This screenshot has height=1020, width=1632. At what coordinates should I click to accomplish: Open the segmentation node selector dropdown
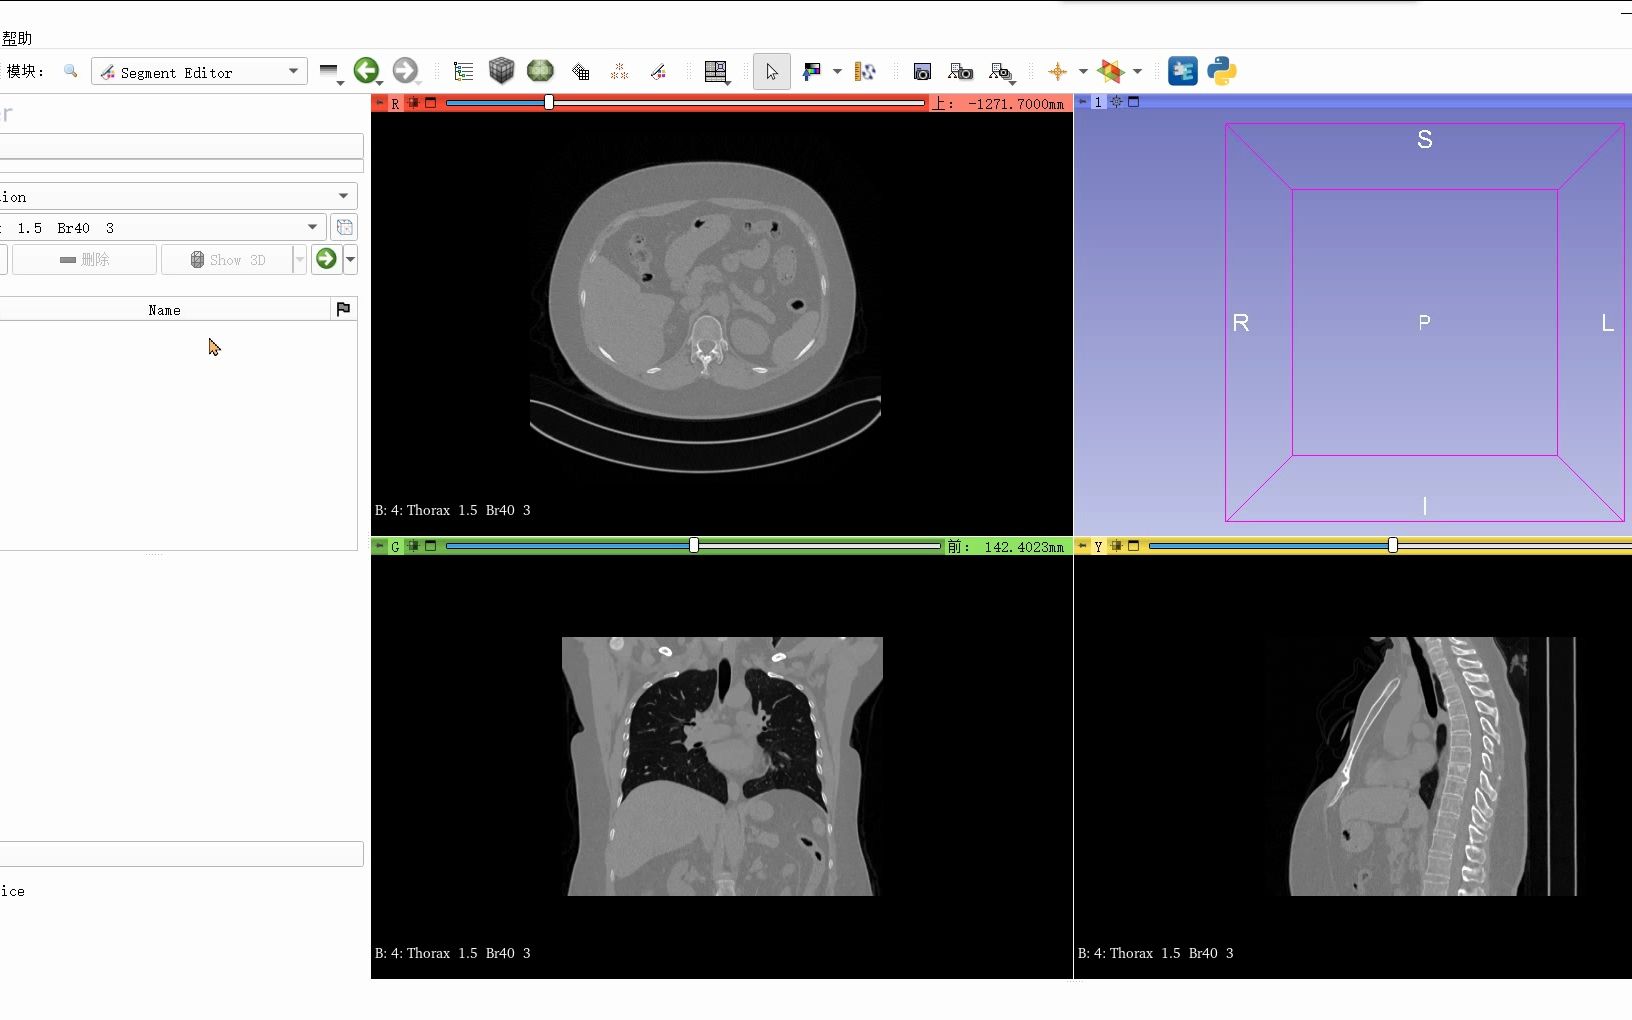pyautogui.click(x=178, y=196)
